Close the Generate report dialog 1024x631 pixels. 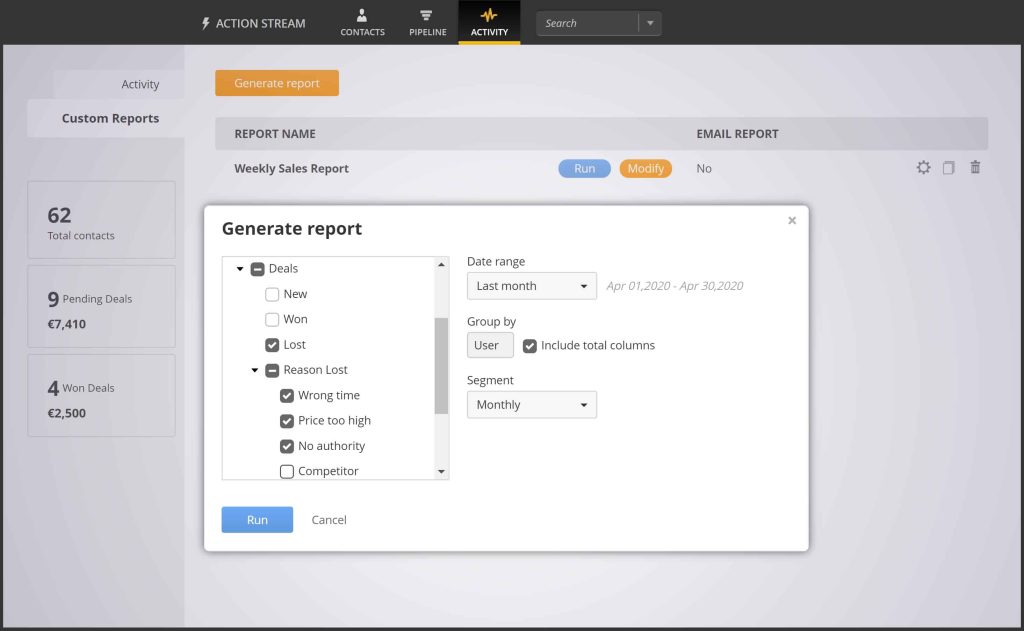(x=792, y=221)
